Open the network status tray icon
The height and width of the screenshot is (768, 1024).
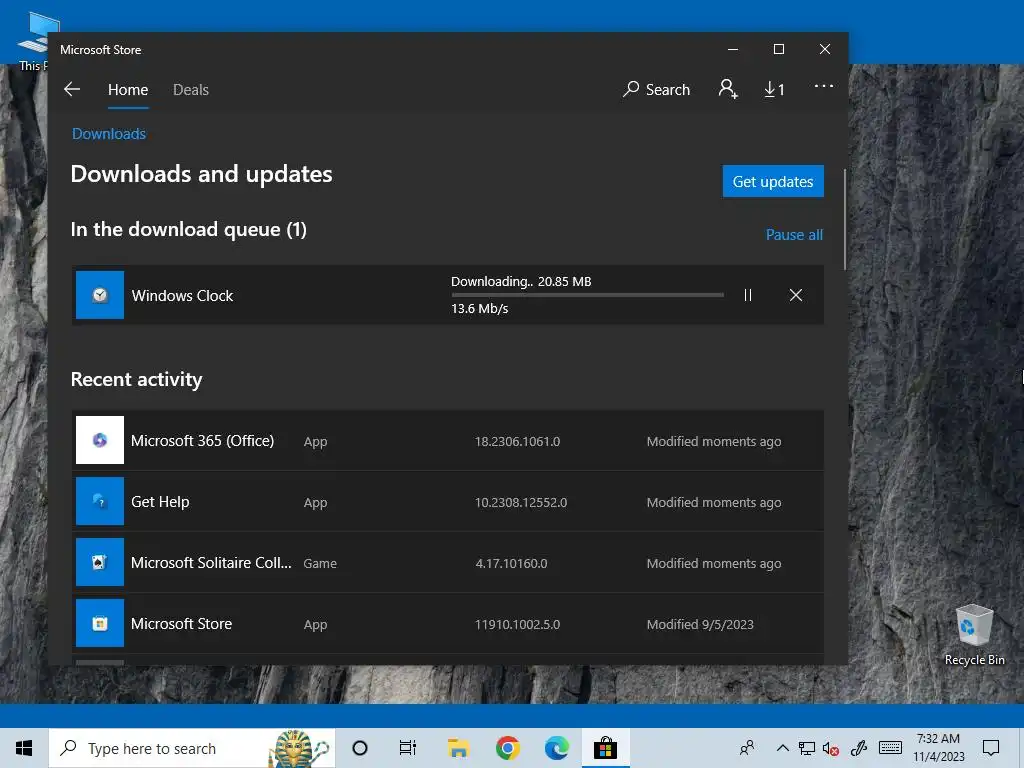(x=807, y=748)
